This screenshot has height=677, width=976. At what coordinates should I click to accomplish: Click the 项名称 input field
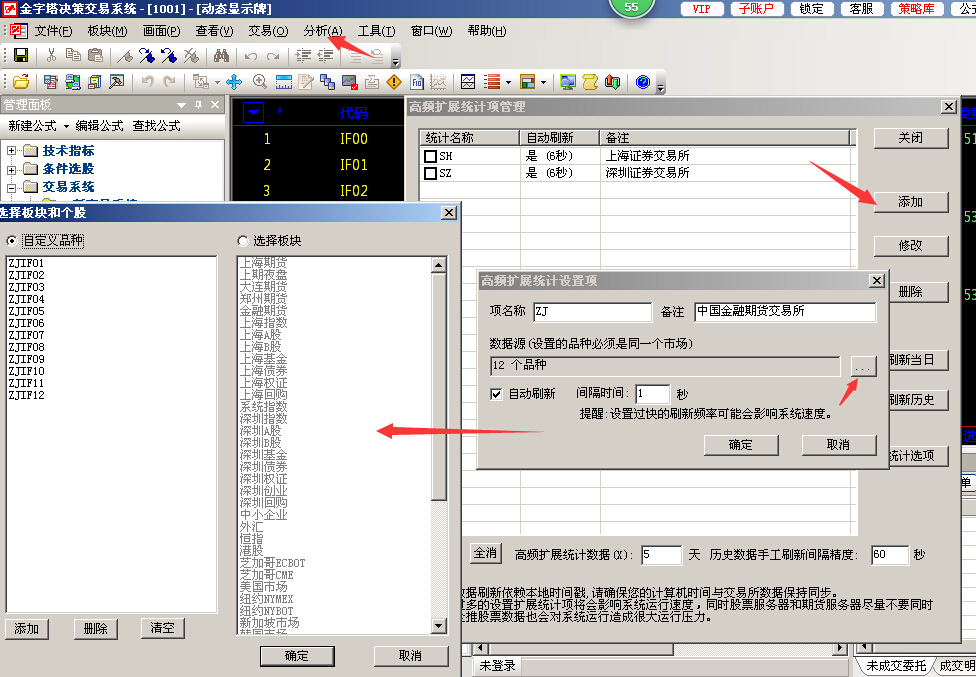[590, 312]
